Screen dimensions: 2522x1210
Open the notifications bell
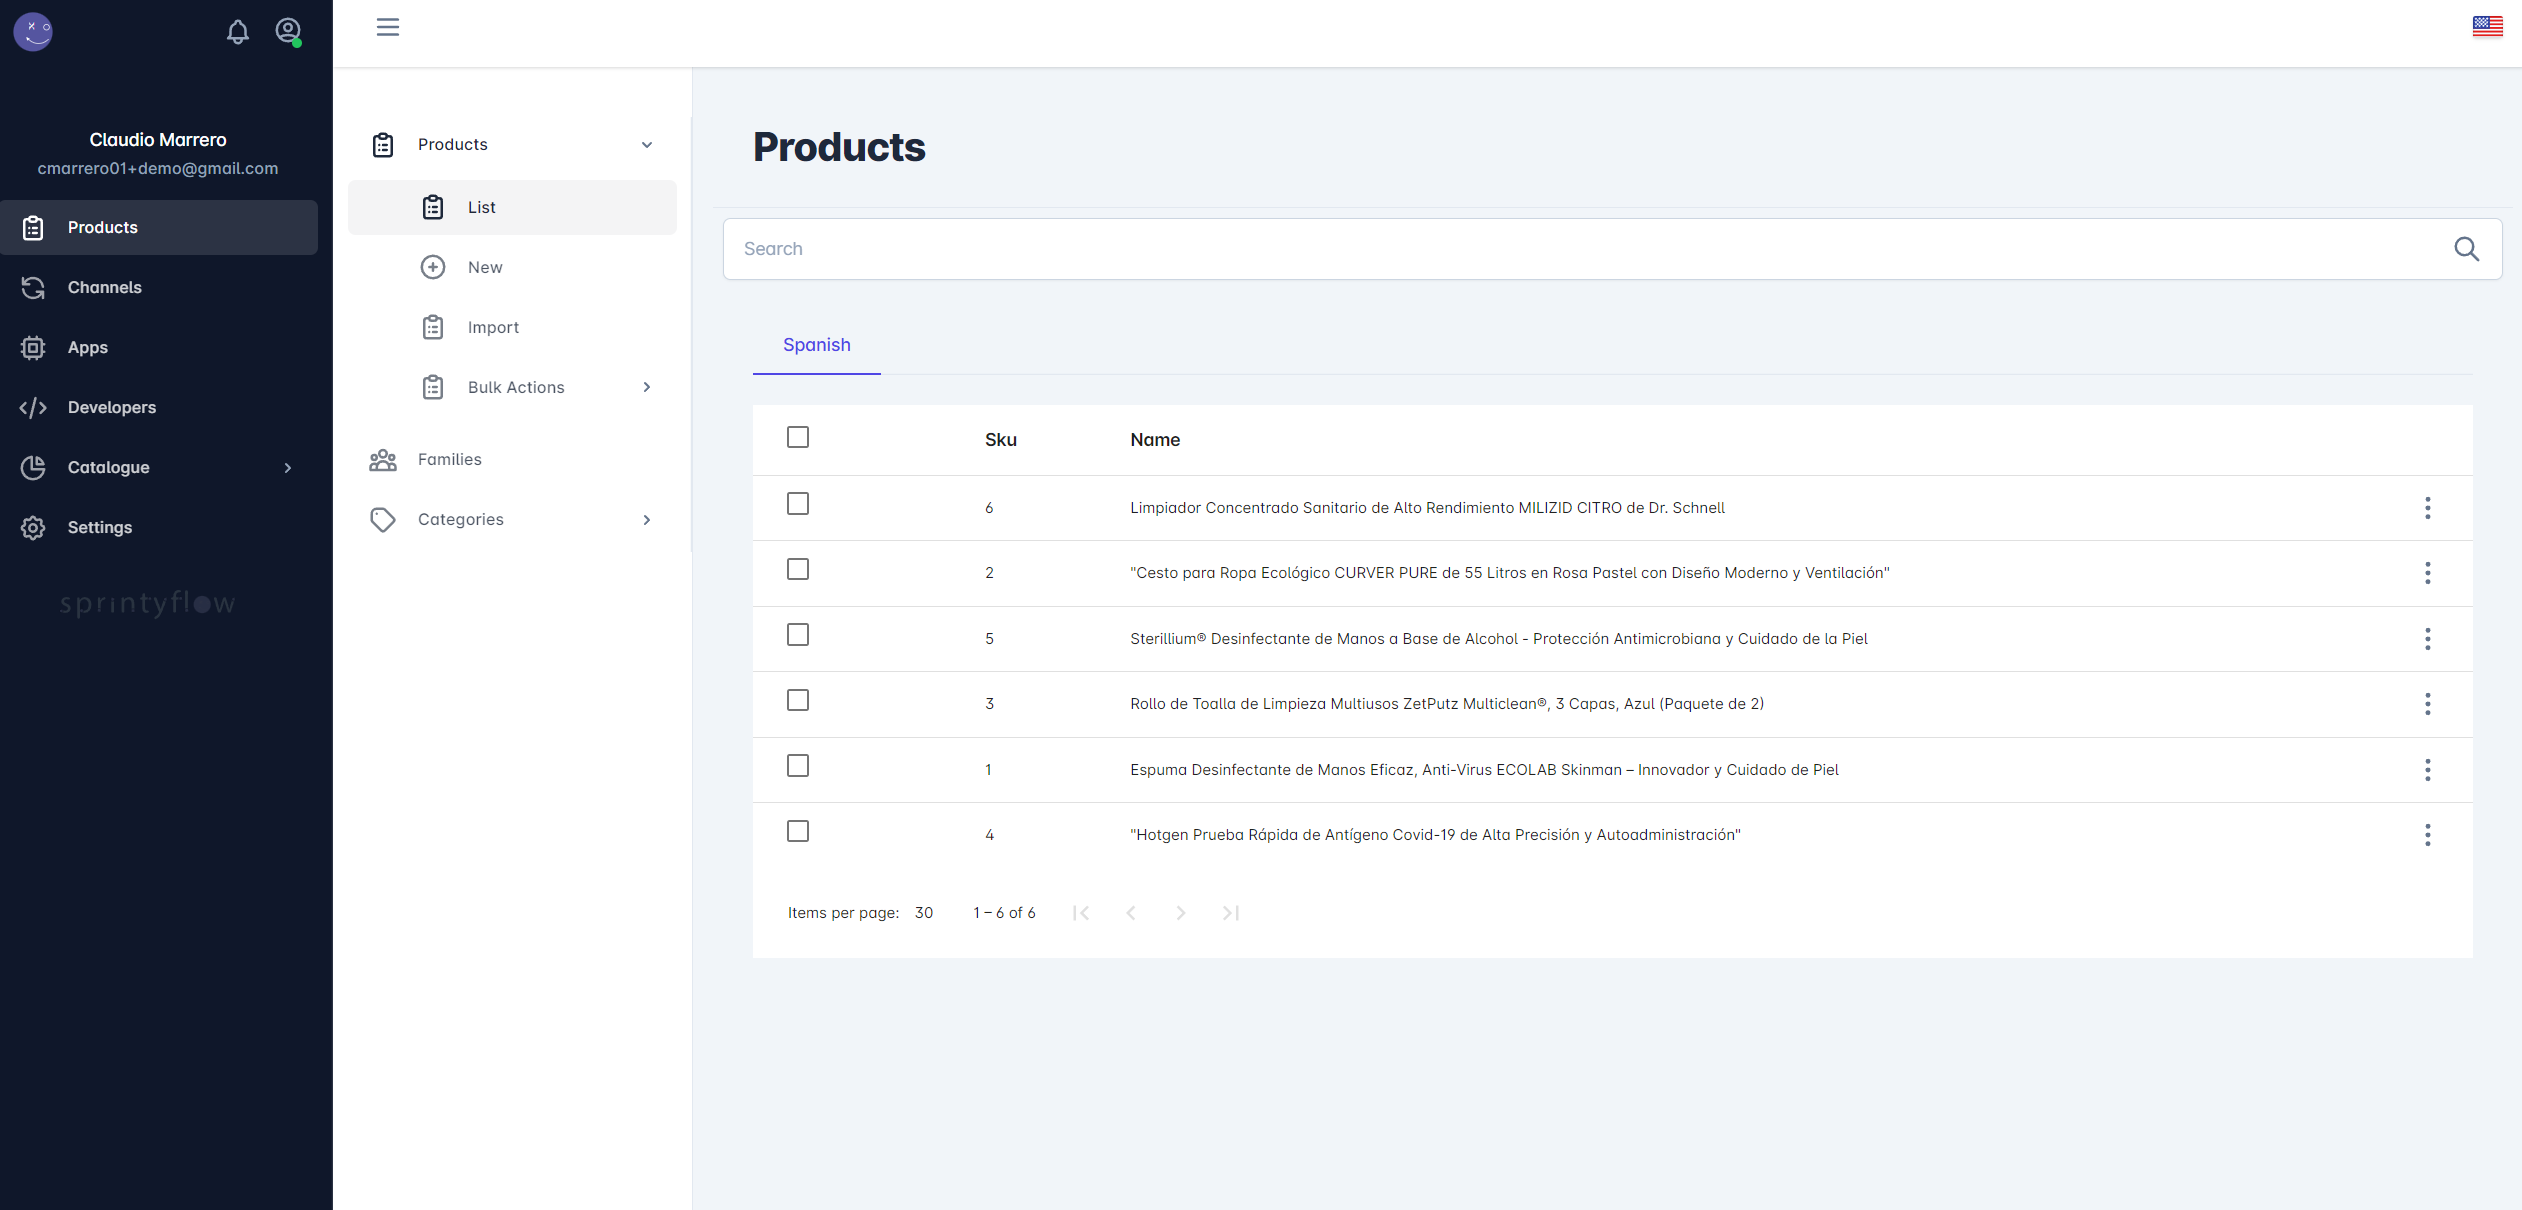238,31
